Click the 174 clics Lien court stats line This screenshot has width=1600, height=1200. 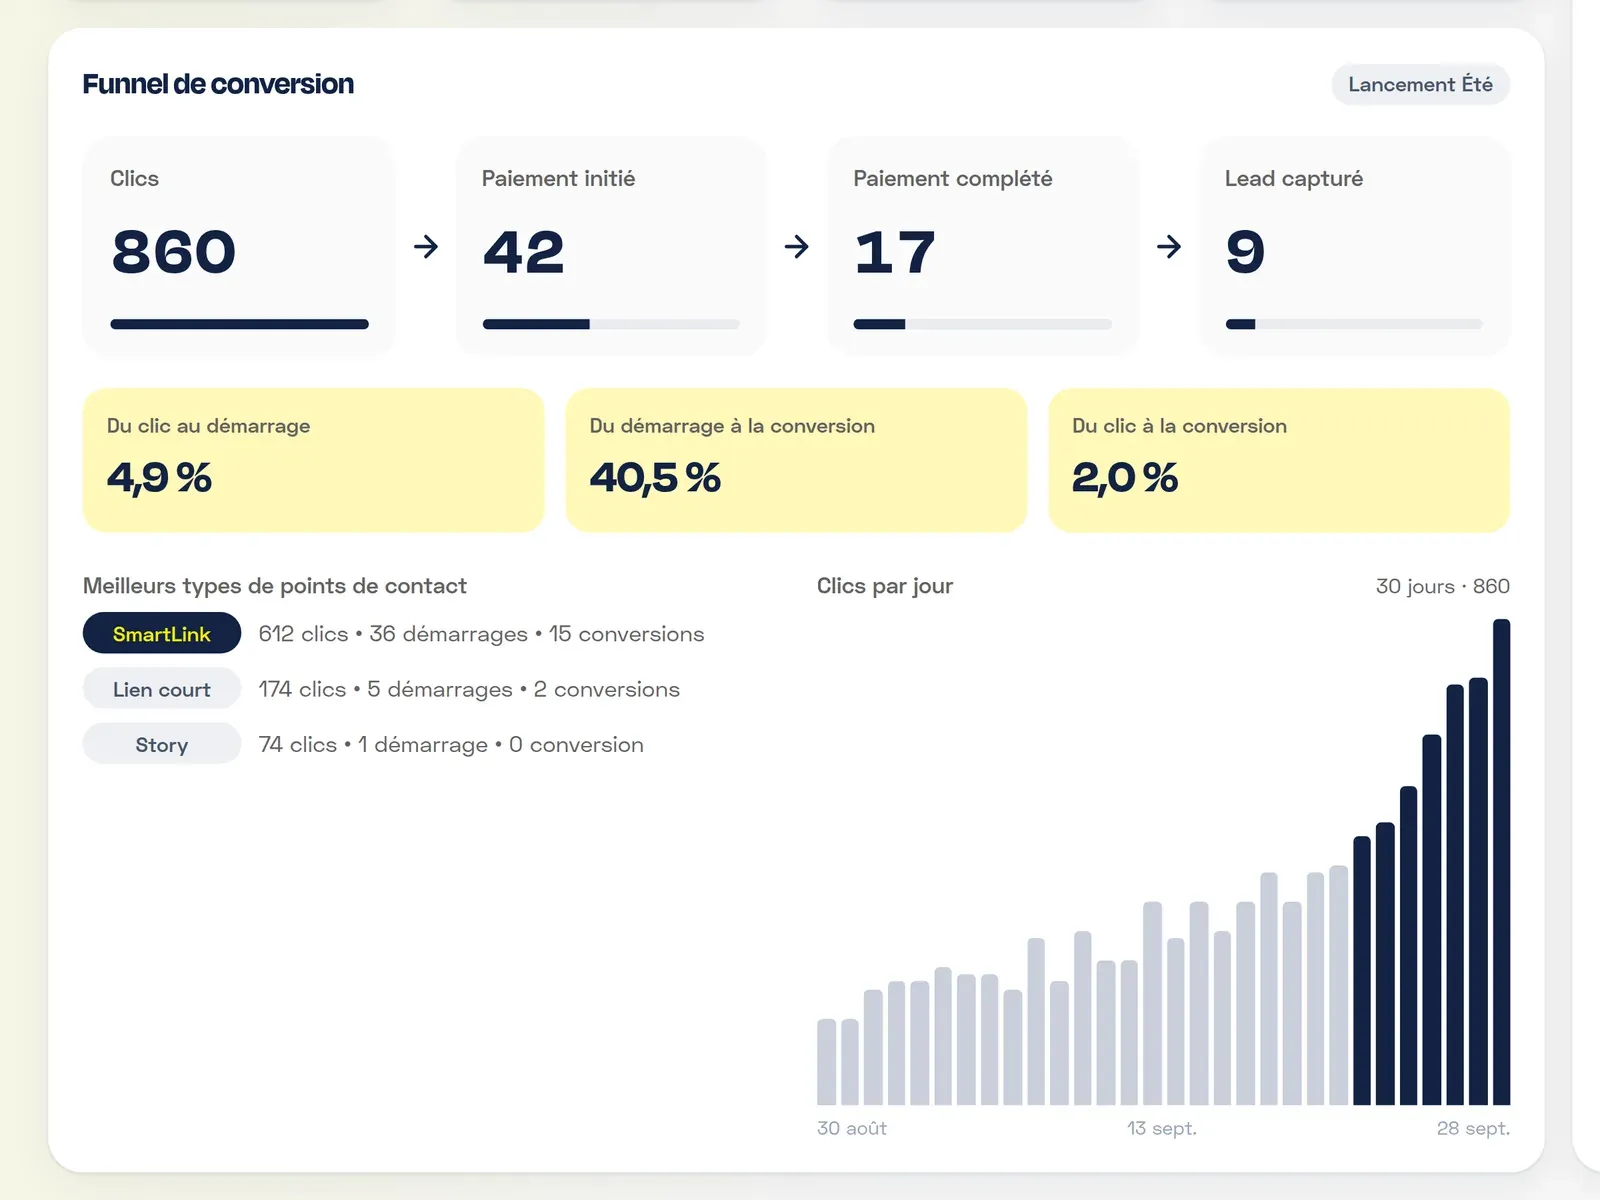coord(469,689)
